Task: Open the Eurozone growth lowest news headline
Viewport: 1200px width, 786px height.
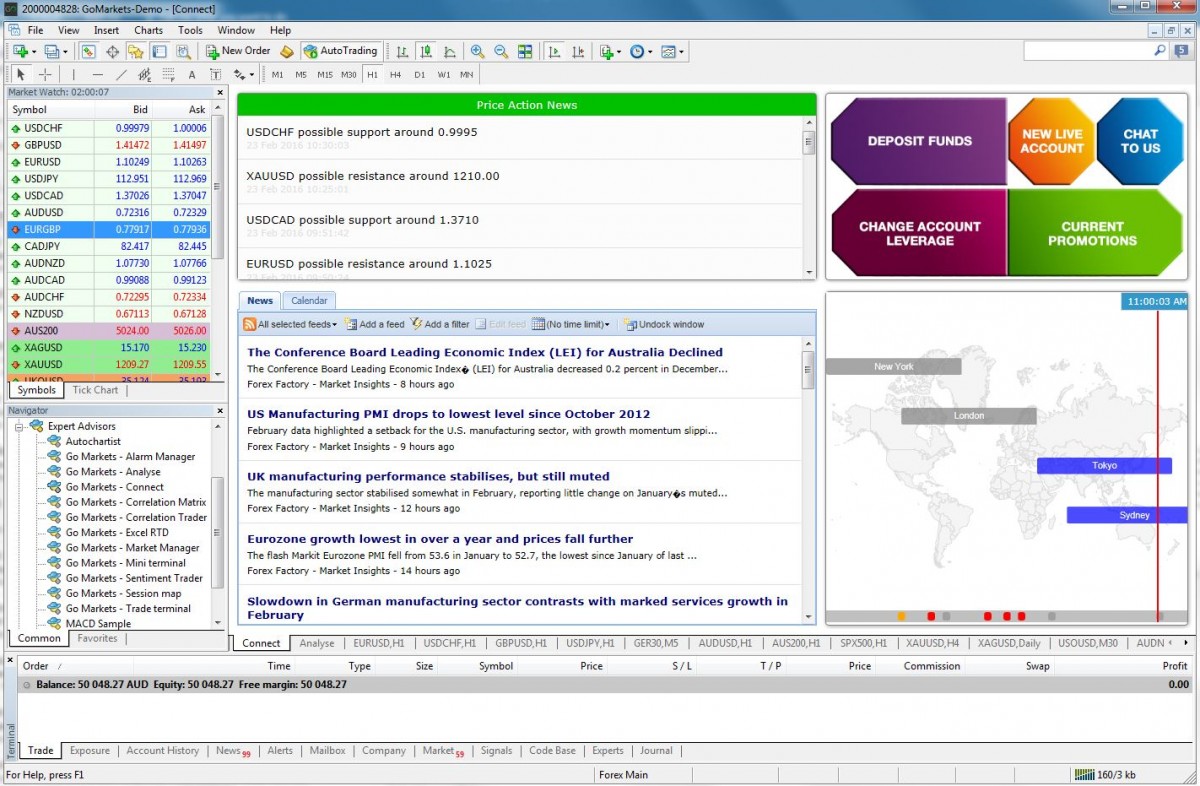Action: [x=440, y=539]
